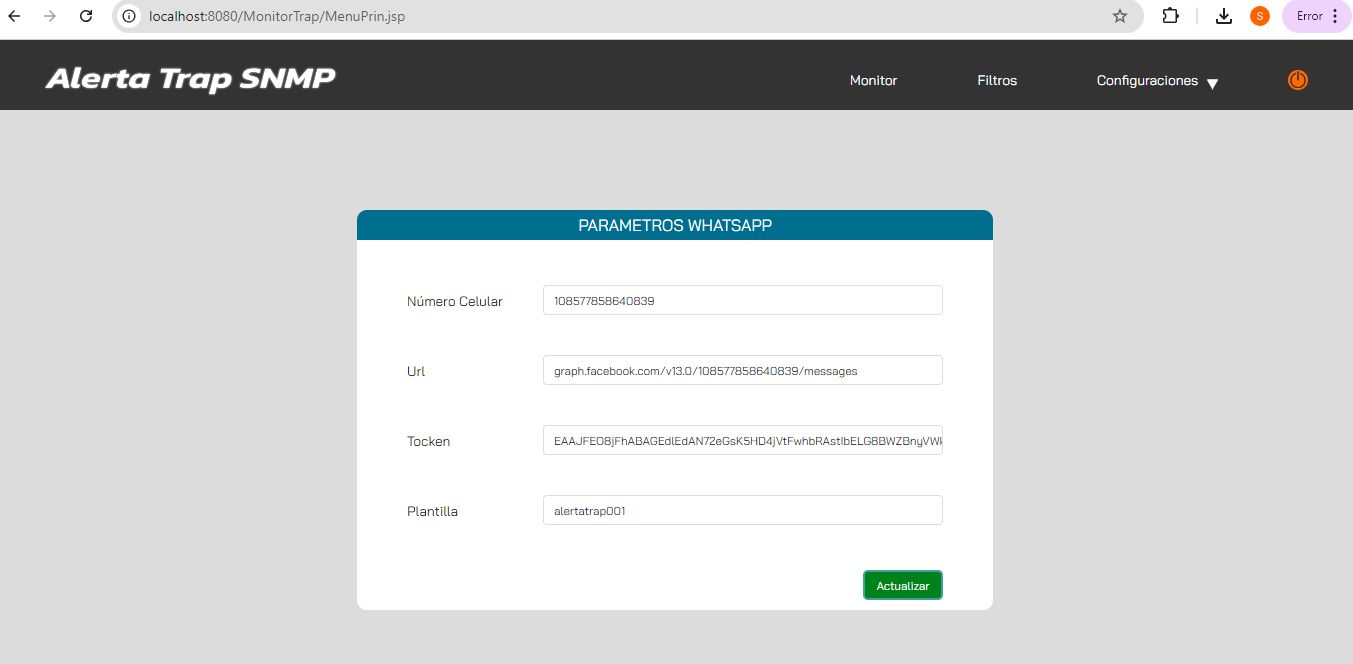This screenshot has height=664, width=1353.
Task: Open the browser extensions puzzle icon
Action: point(1170,16)
